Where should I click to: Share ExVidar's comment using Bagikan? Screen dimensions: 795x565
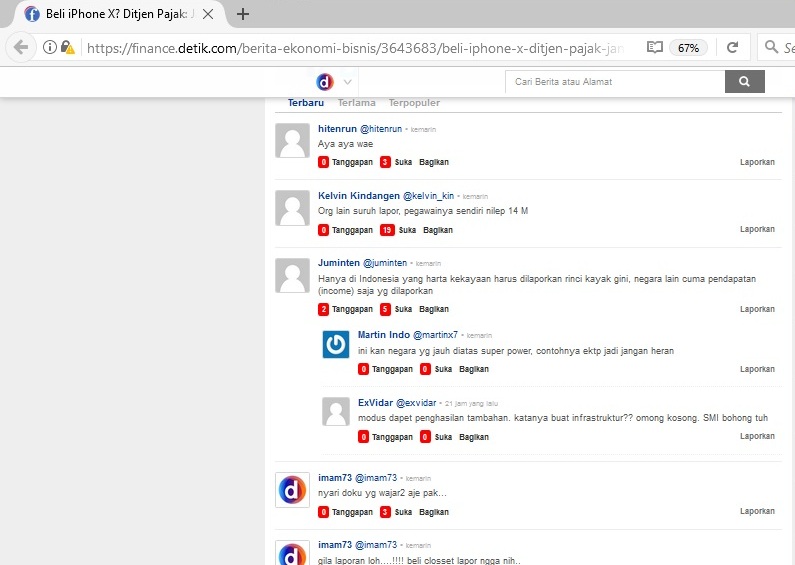coord(474,437)
